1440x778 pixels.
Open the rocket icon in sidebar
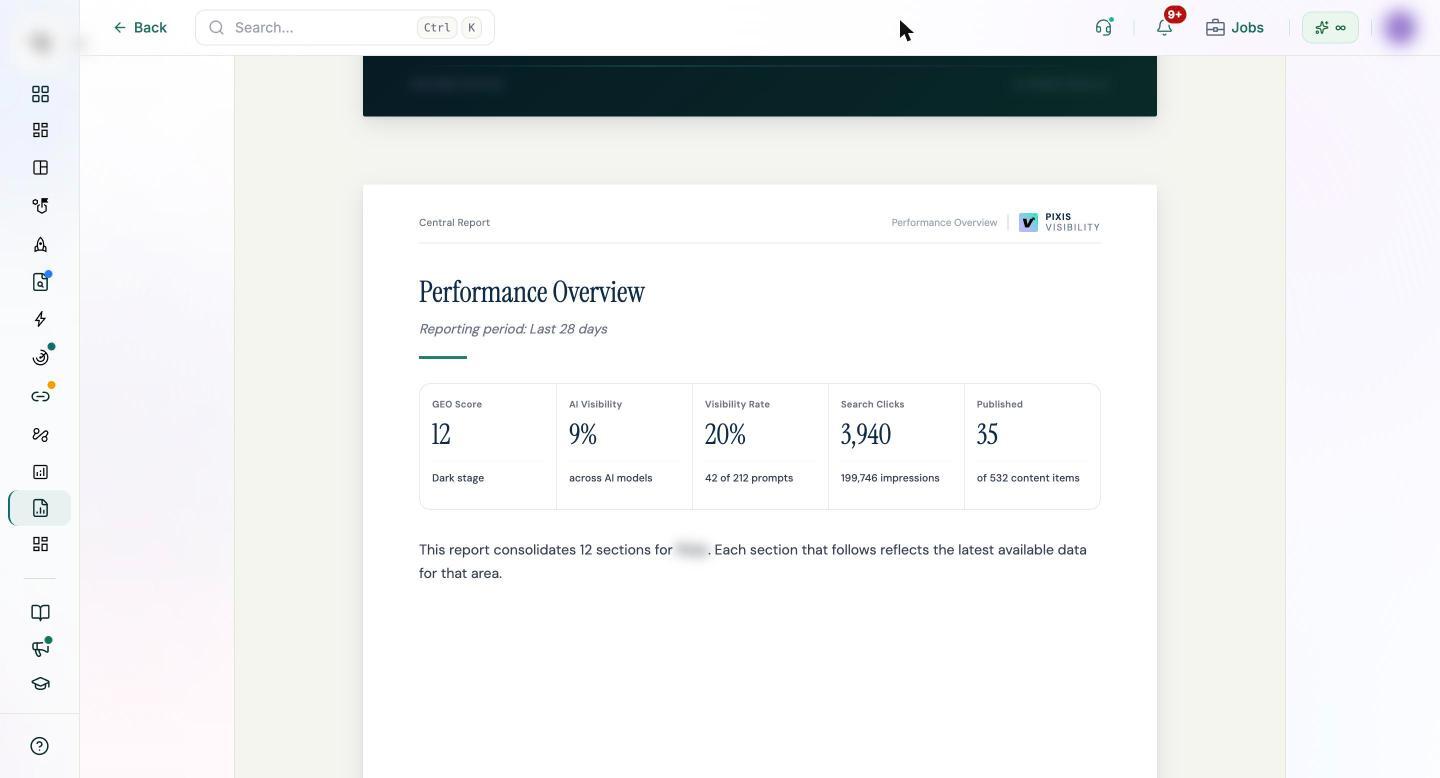click(40, 244)
